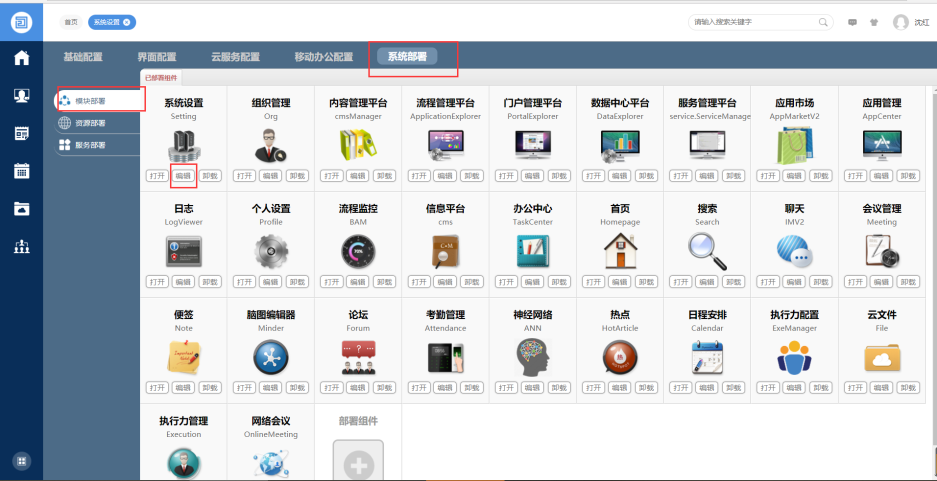Viewport: 937px width, 481px height.
Task: Select the 应用市场 shopping bag icon
Action: [793, 146]
